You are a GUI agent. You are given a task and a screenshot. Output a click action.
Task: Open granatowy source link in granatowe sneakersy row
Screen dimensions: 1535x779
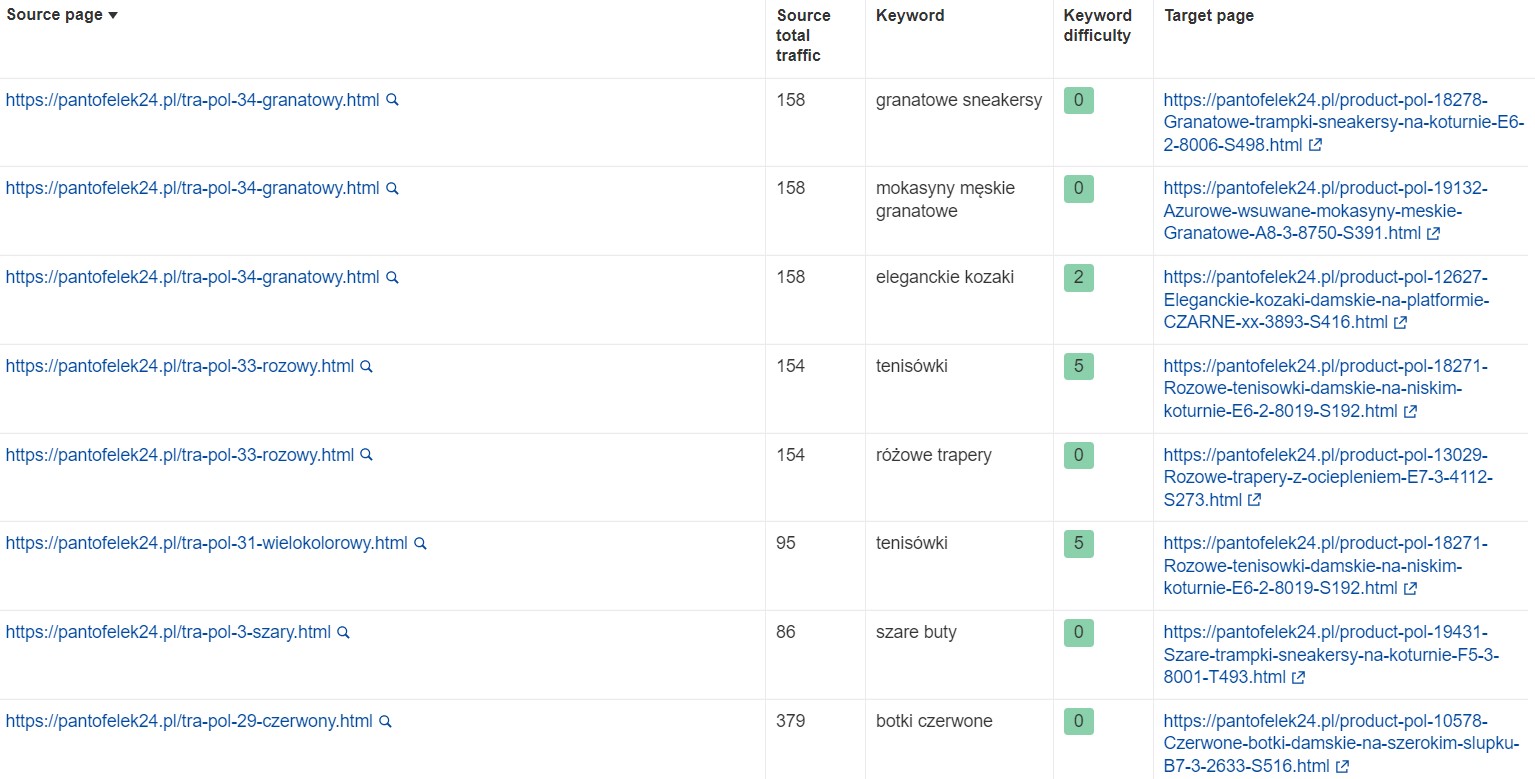point(193,100)
